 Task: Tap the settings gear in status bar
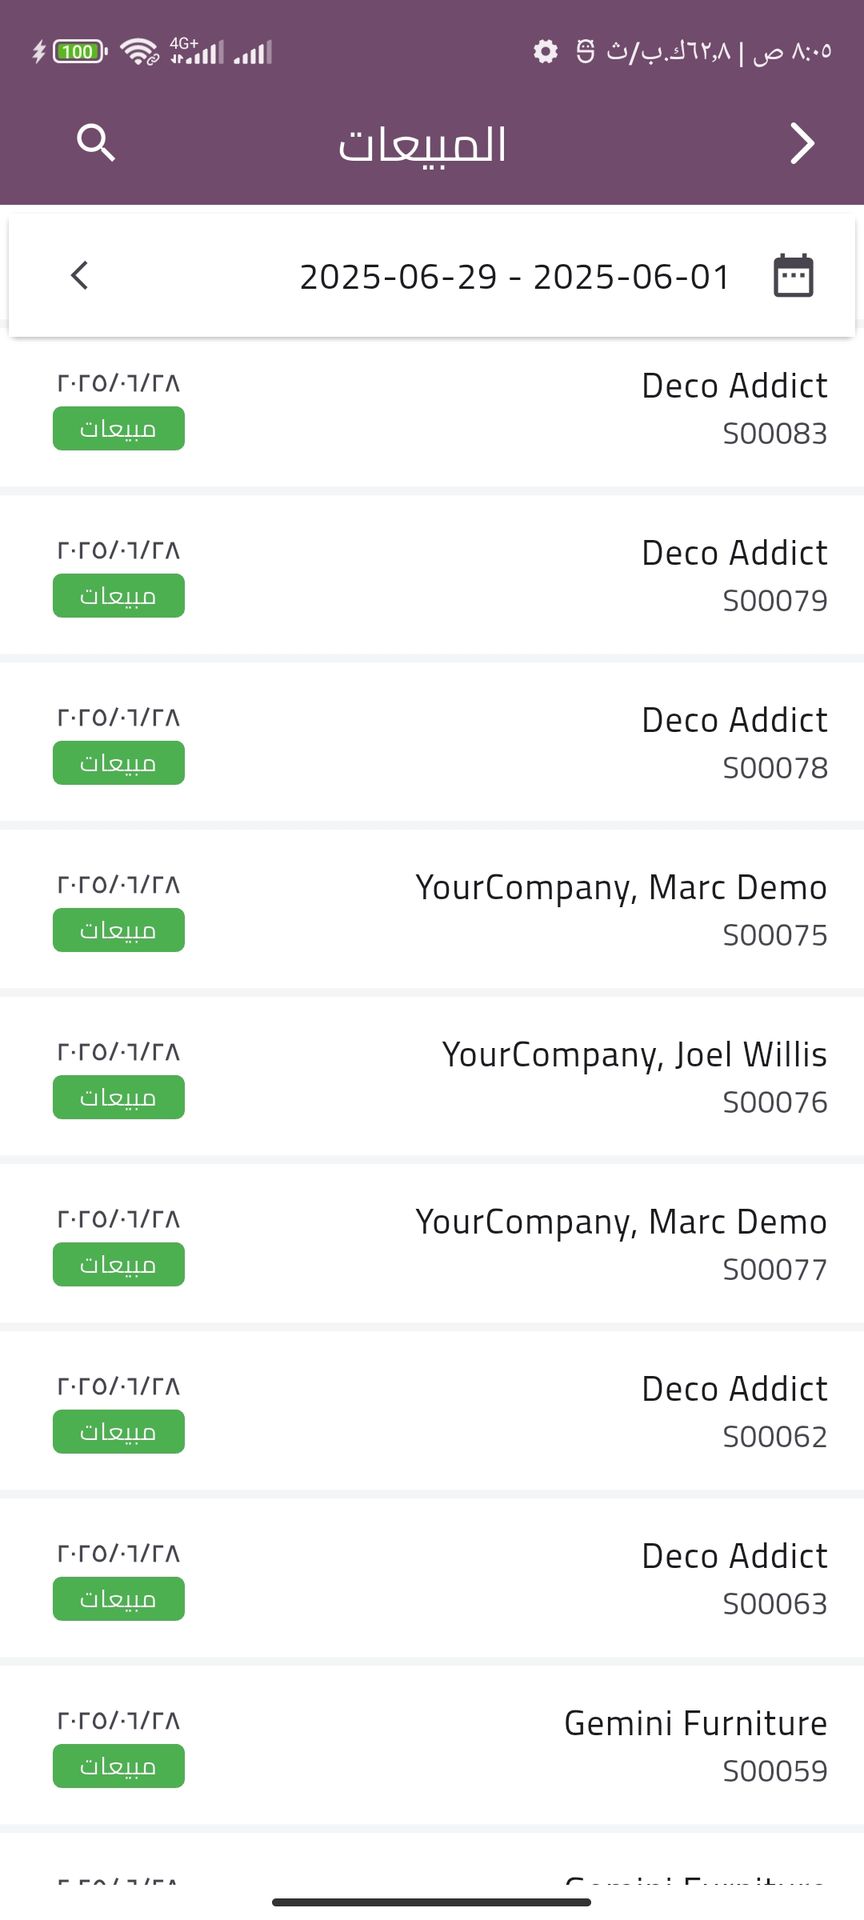click(545, 51)
